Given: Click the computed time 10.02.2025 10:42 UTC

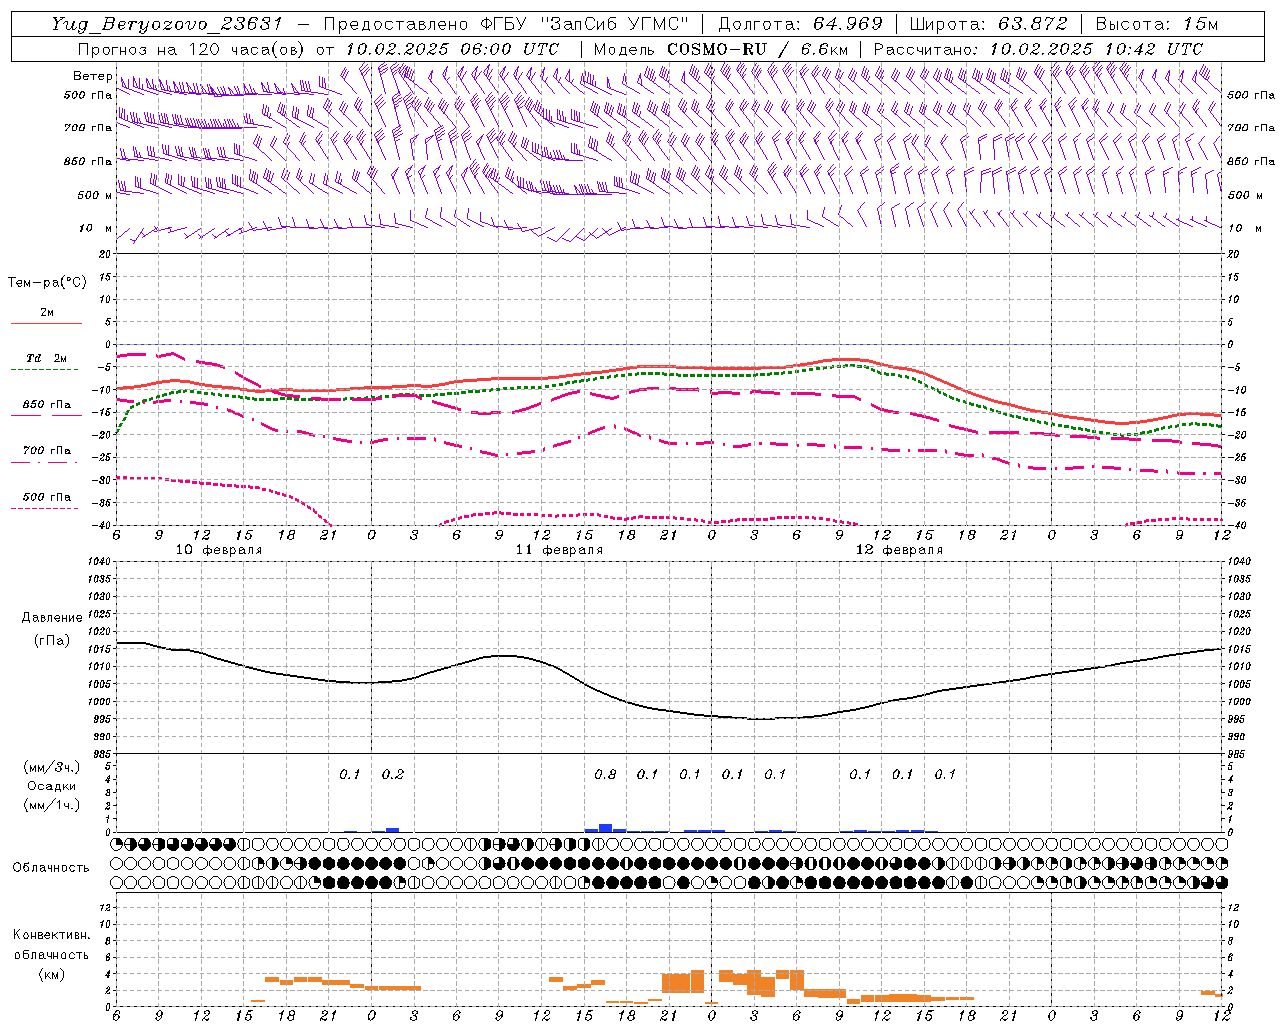Looking at the screenshot, I should (x=1096, y=49).
